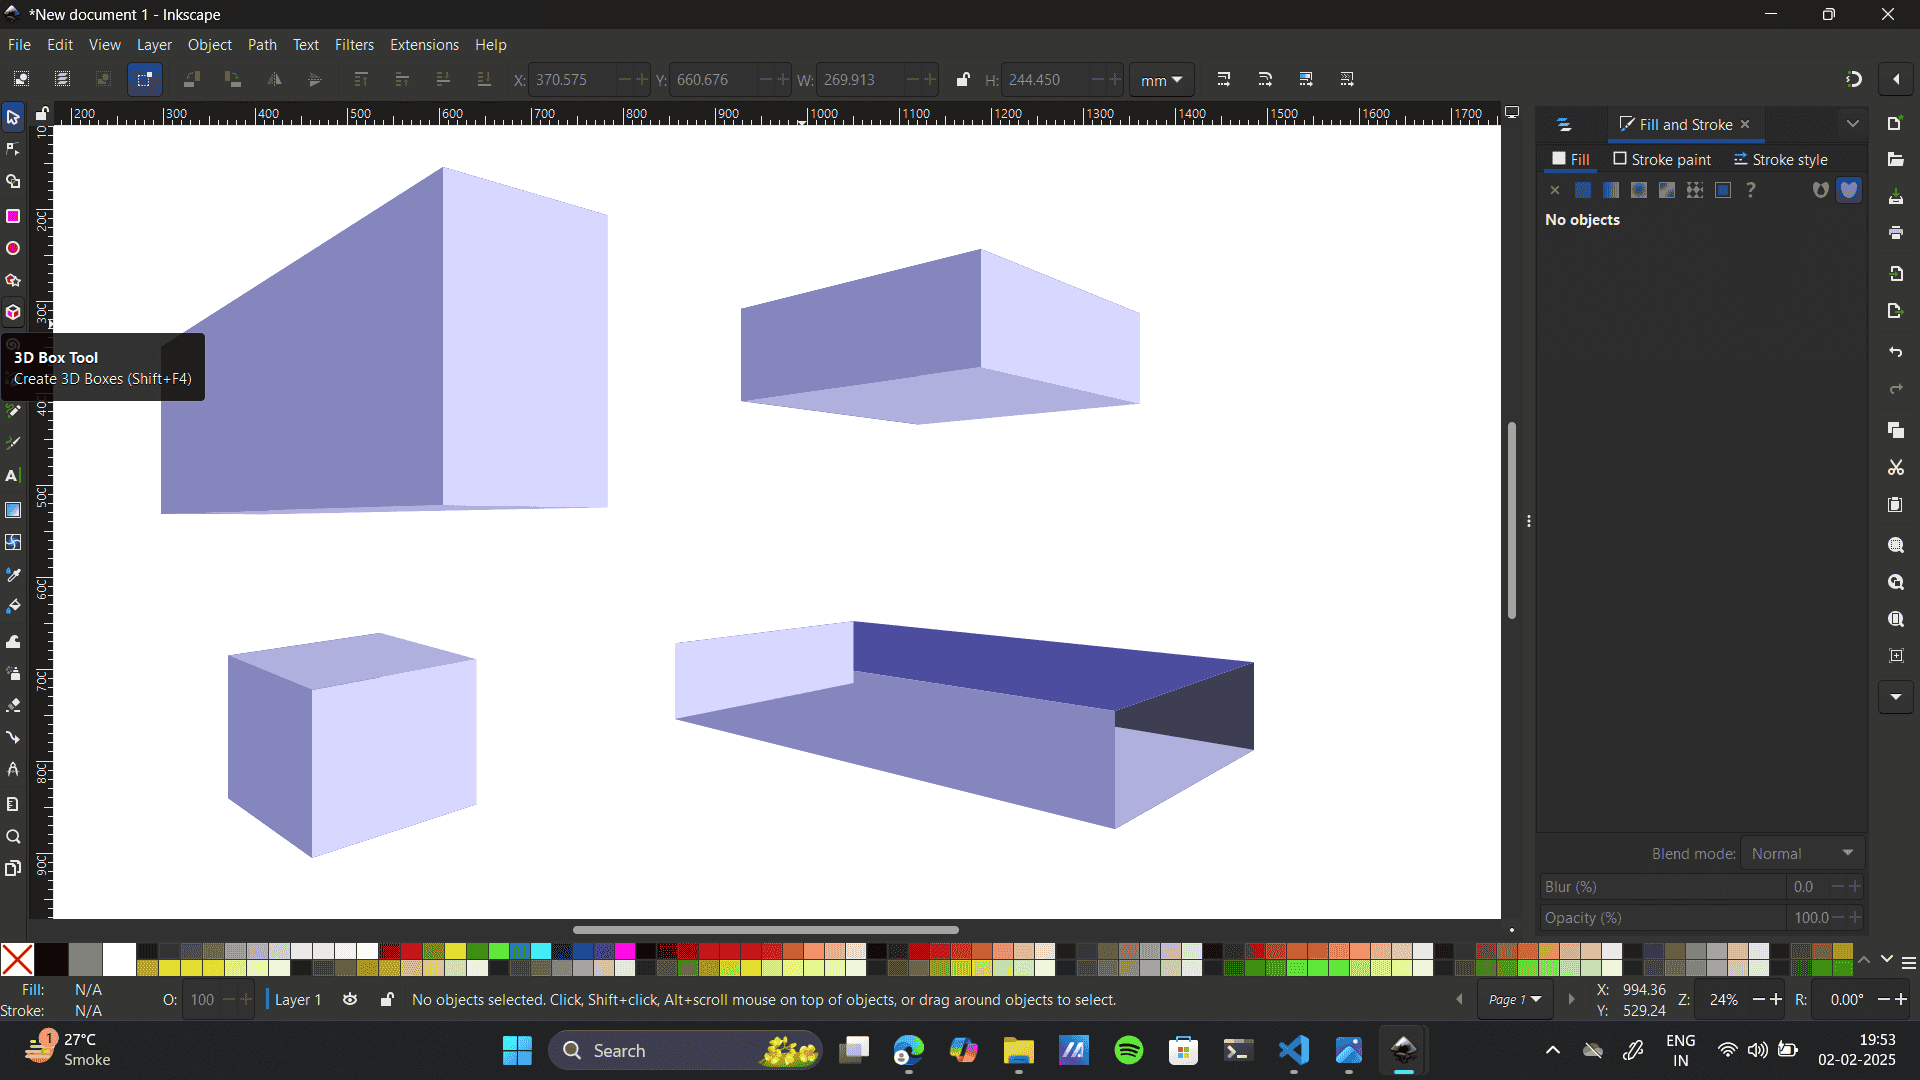This screenshot has height=1080, width=1920.
Task: Open the Filters menu
Action: coord(354,45)
